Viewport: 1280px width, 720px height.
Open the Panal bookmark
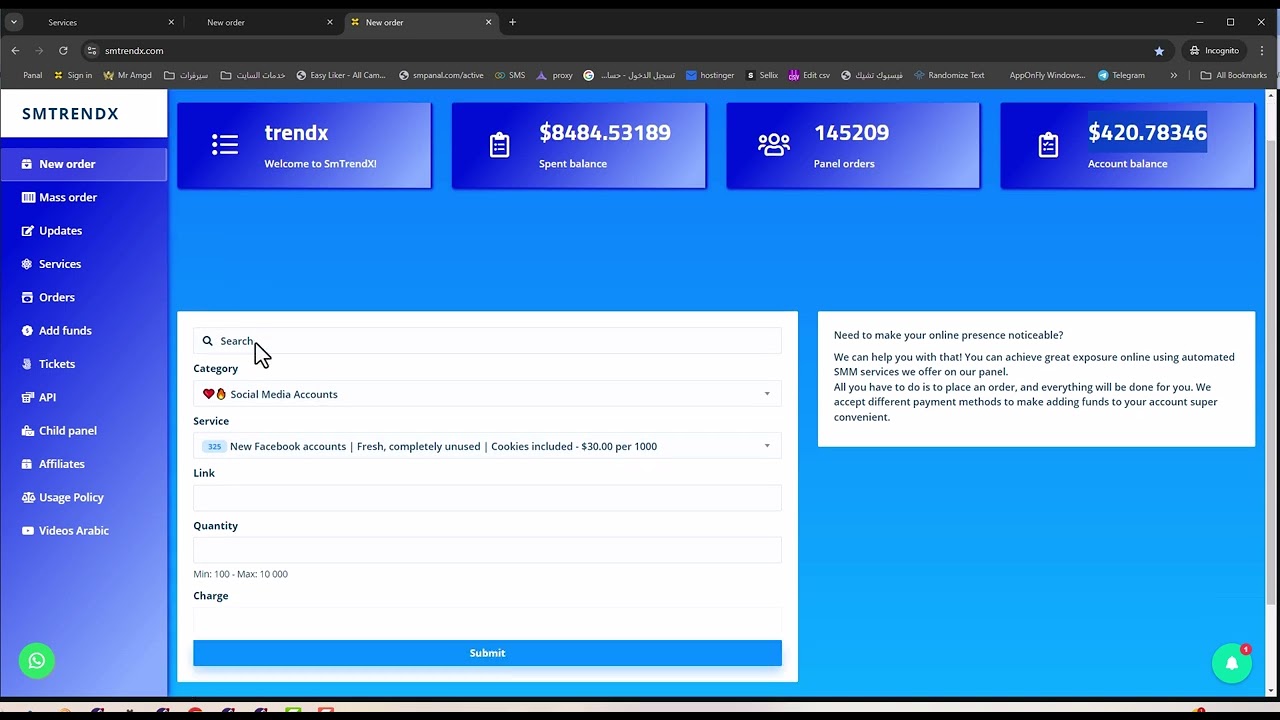pyautogui.click(x=32, y=75)
